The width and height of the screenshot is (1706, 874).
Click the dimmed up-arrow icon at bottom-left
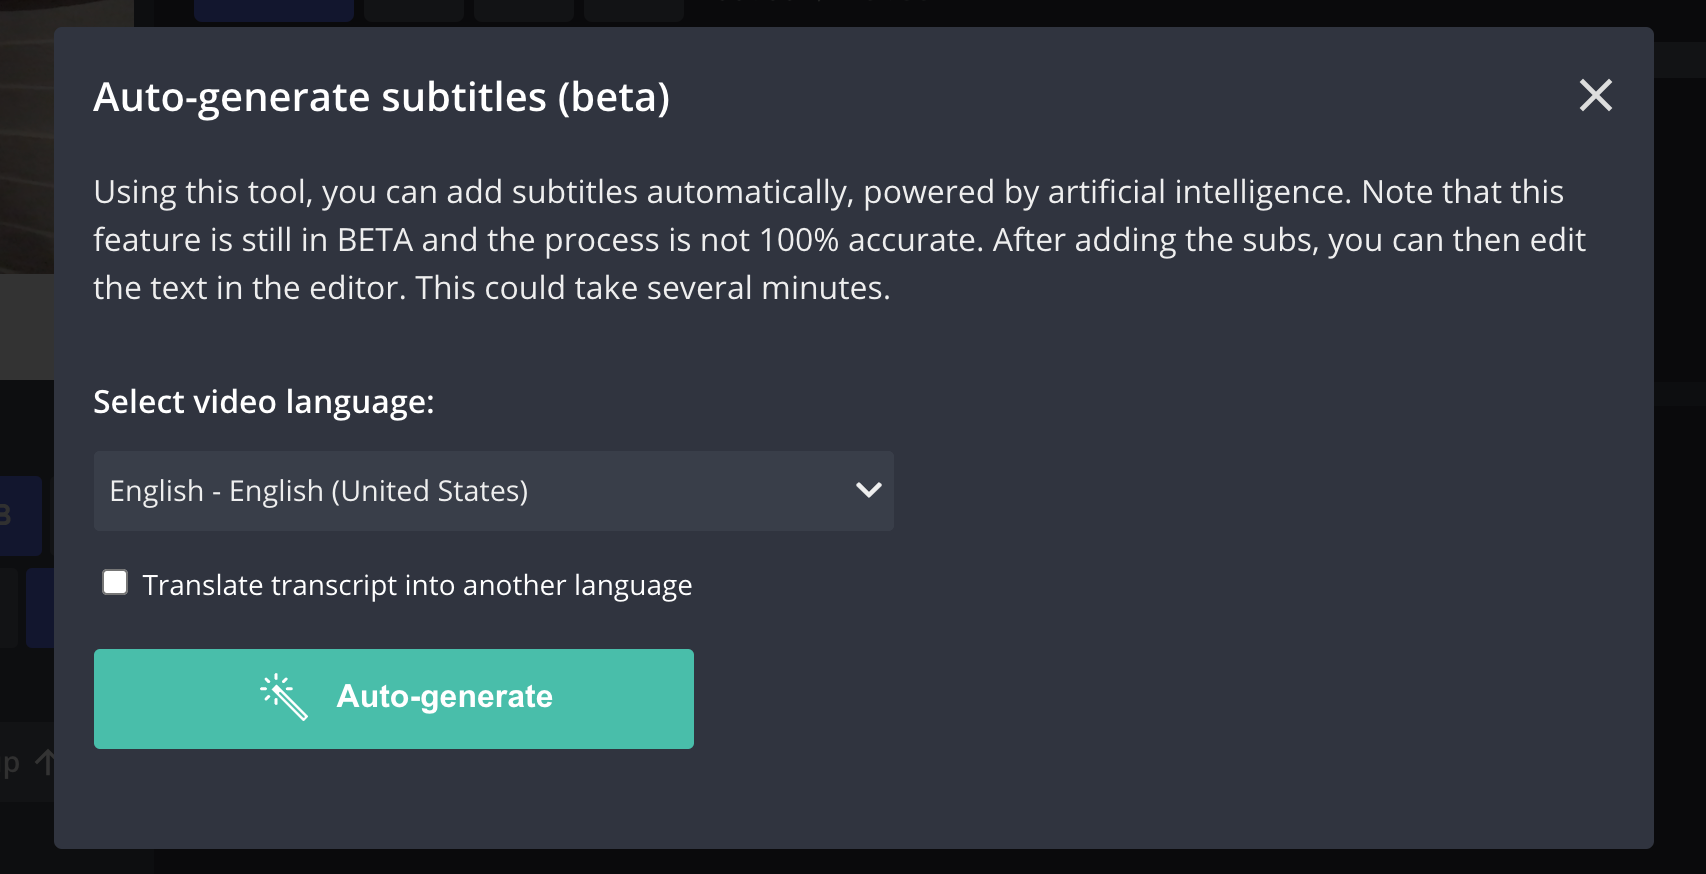45,764
